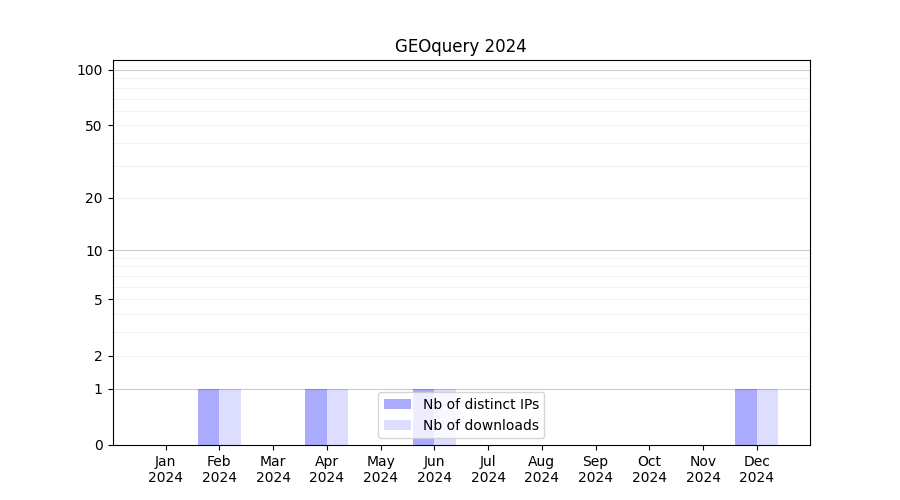Click the Jul 2024 x-axis label

488,469
